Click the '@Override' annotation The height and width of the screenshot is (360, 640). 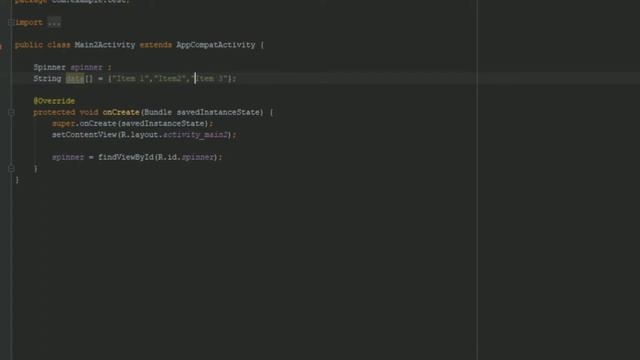click(x=54, y=101)
